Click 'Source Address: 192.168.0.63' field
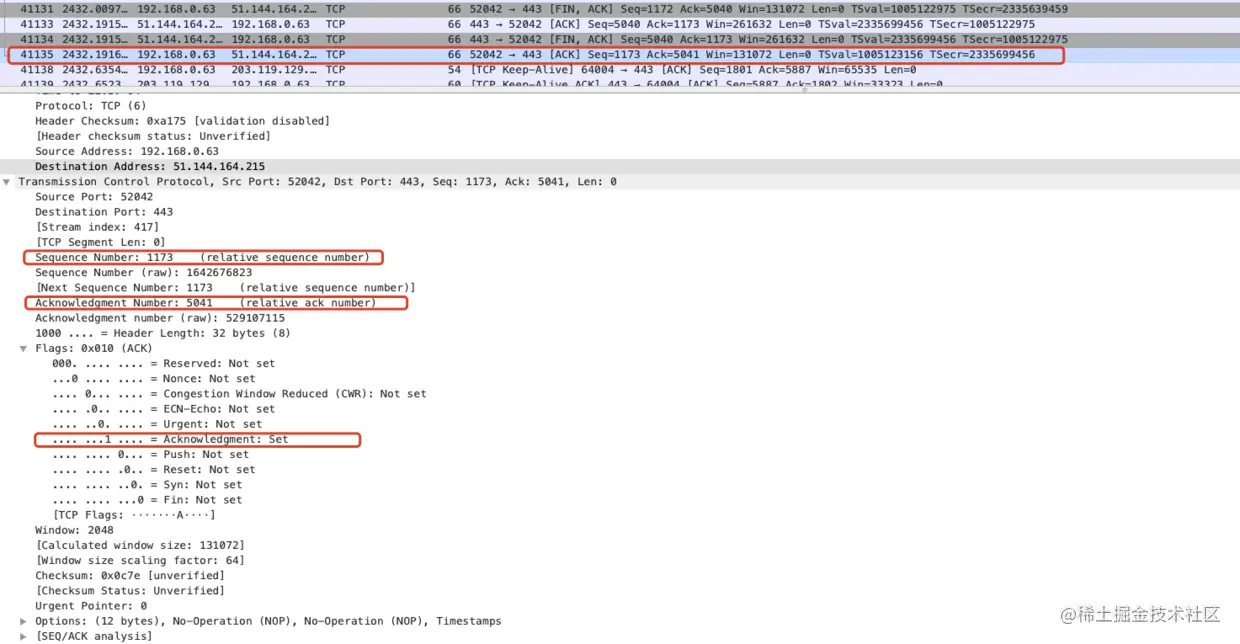 (x=127, y=151)
